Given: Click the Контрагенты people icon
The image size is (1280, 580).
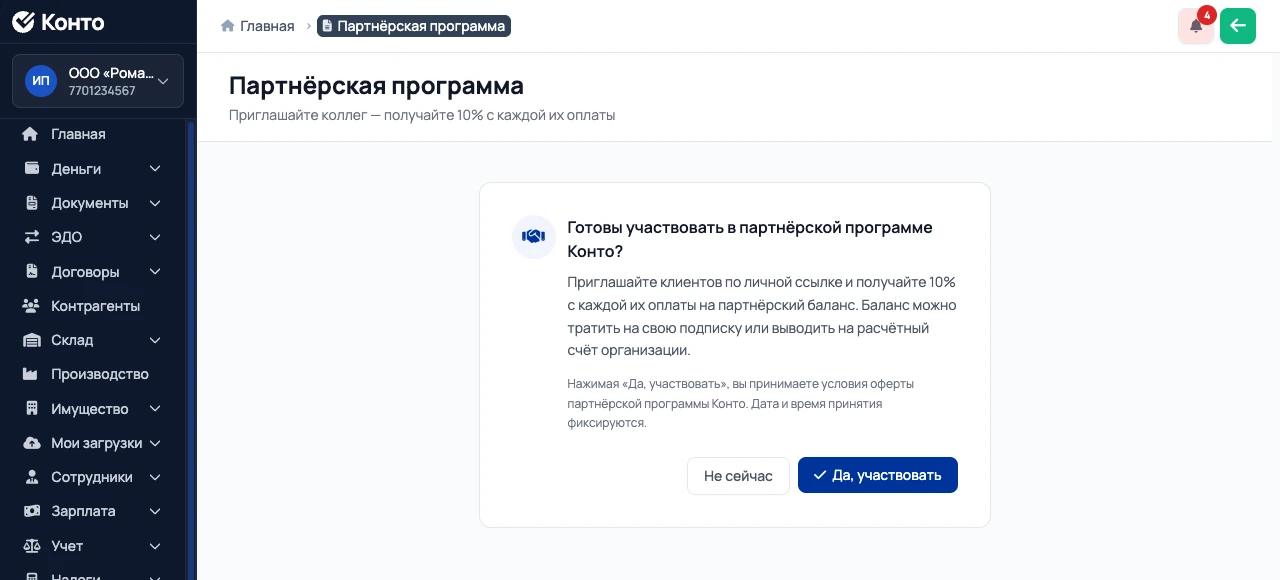Looking at the screenshot, I should (31, 306).
